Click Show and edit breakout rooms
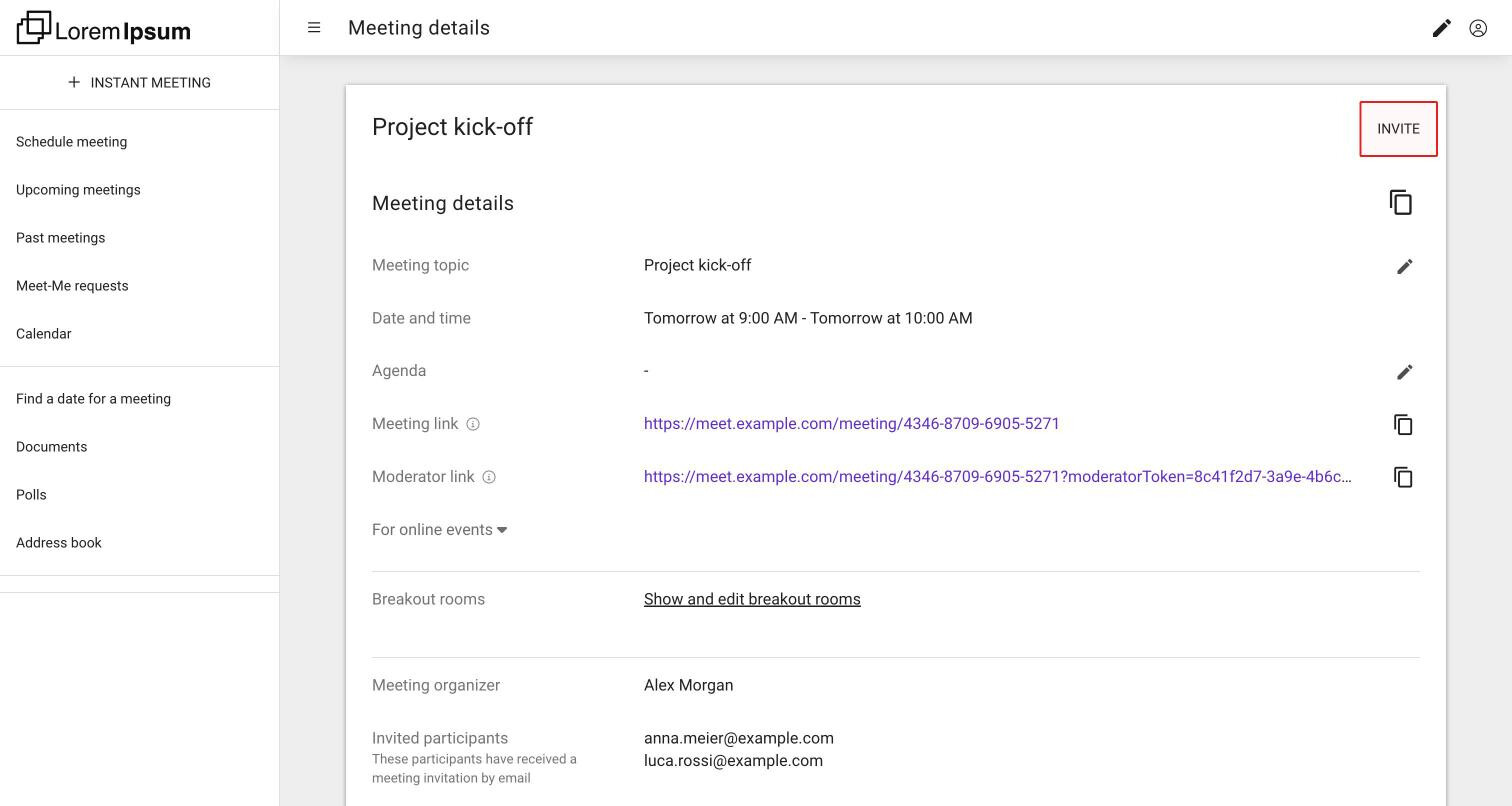This screenshot has height=806, width=1512. coord(752,599)
